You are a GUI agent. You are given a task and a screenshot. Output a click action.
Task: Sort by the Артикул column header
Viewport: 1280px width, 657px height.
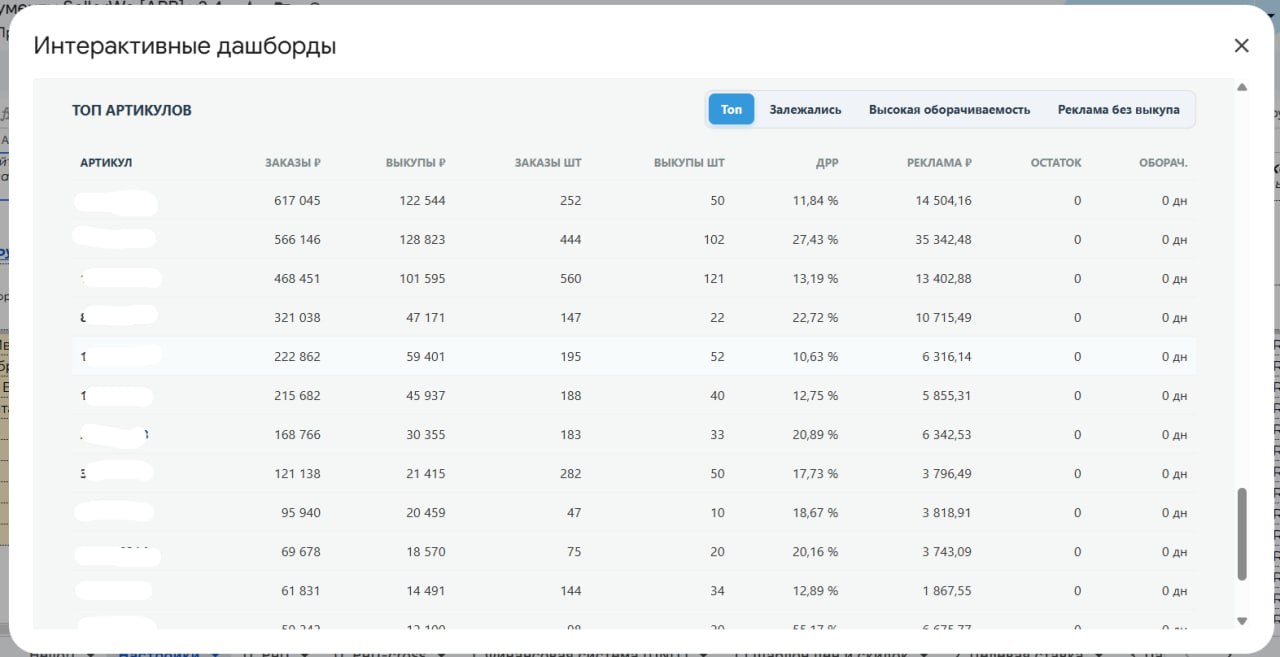(106, 162)
